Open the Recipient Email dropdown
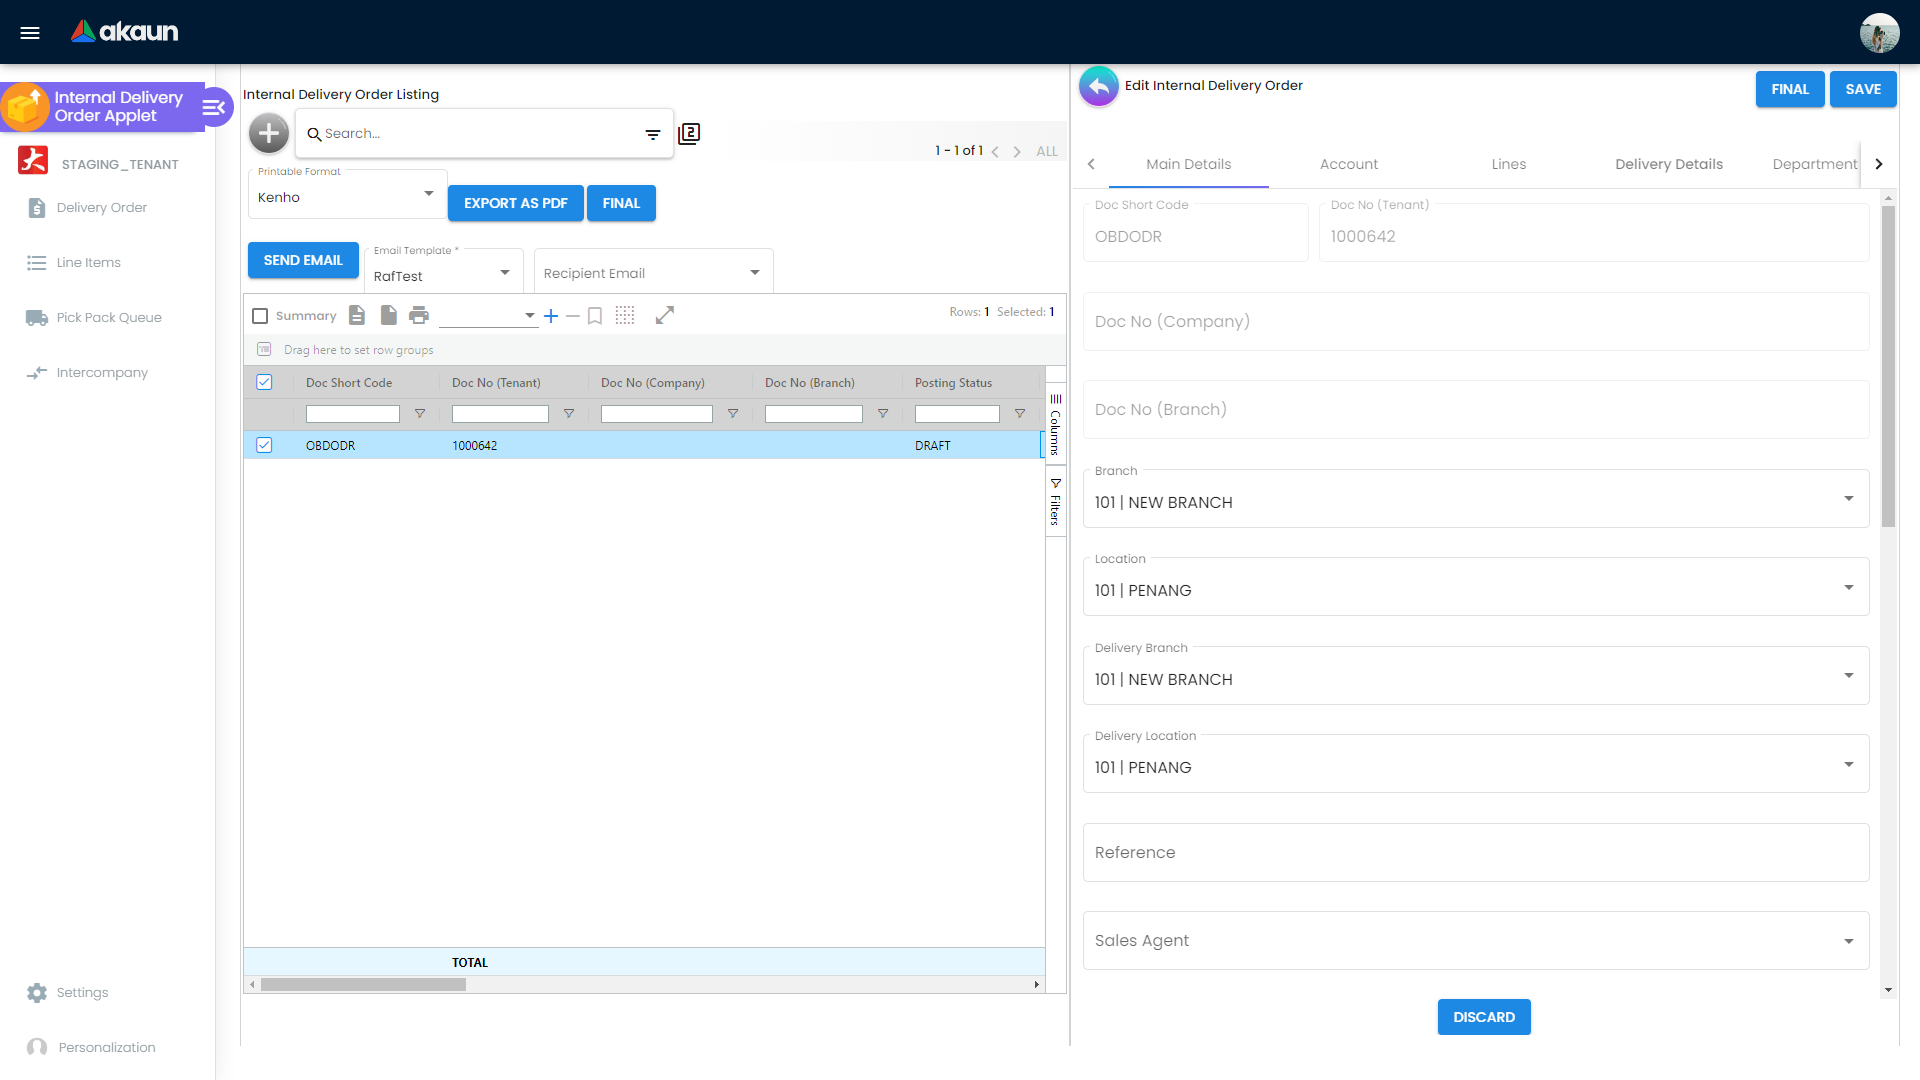This screenshot has height=1080, width=1920. [x=653, y=273]
